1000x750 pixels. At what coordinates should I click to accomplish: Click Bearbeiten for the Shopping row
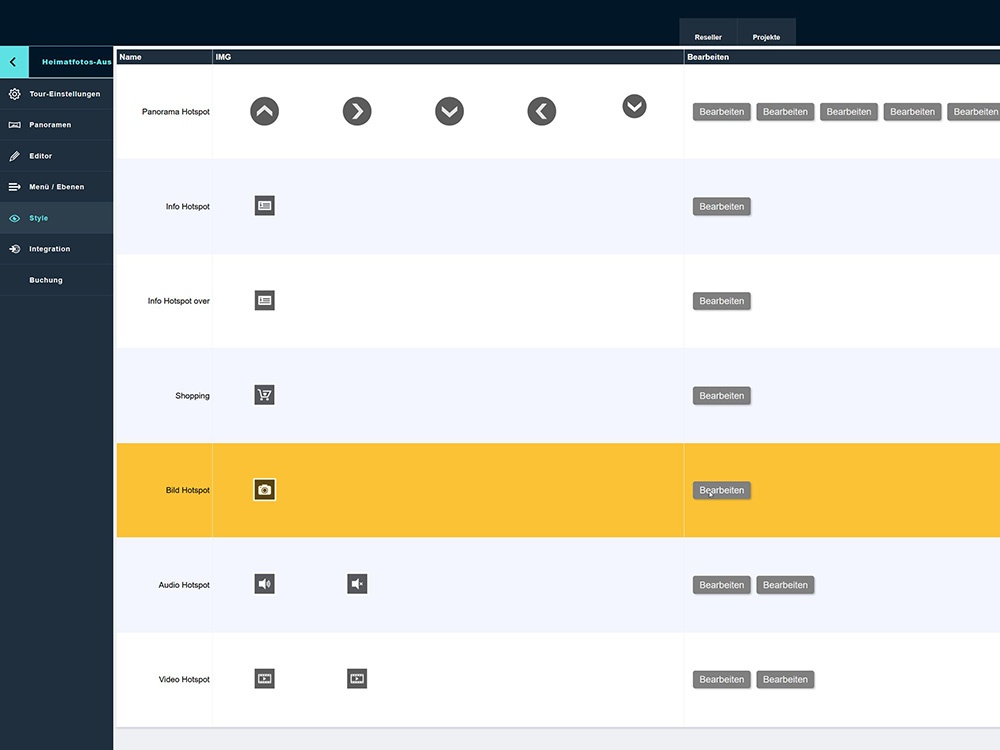coord(721,396)
